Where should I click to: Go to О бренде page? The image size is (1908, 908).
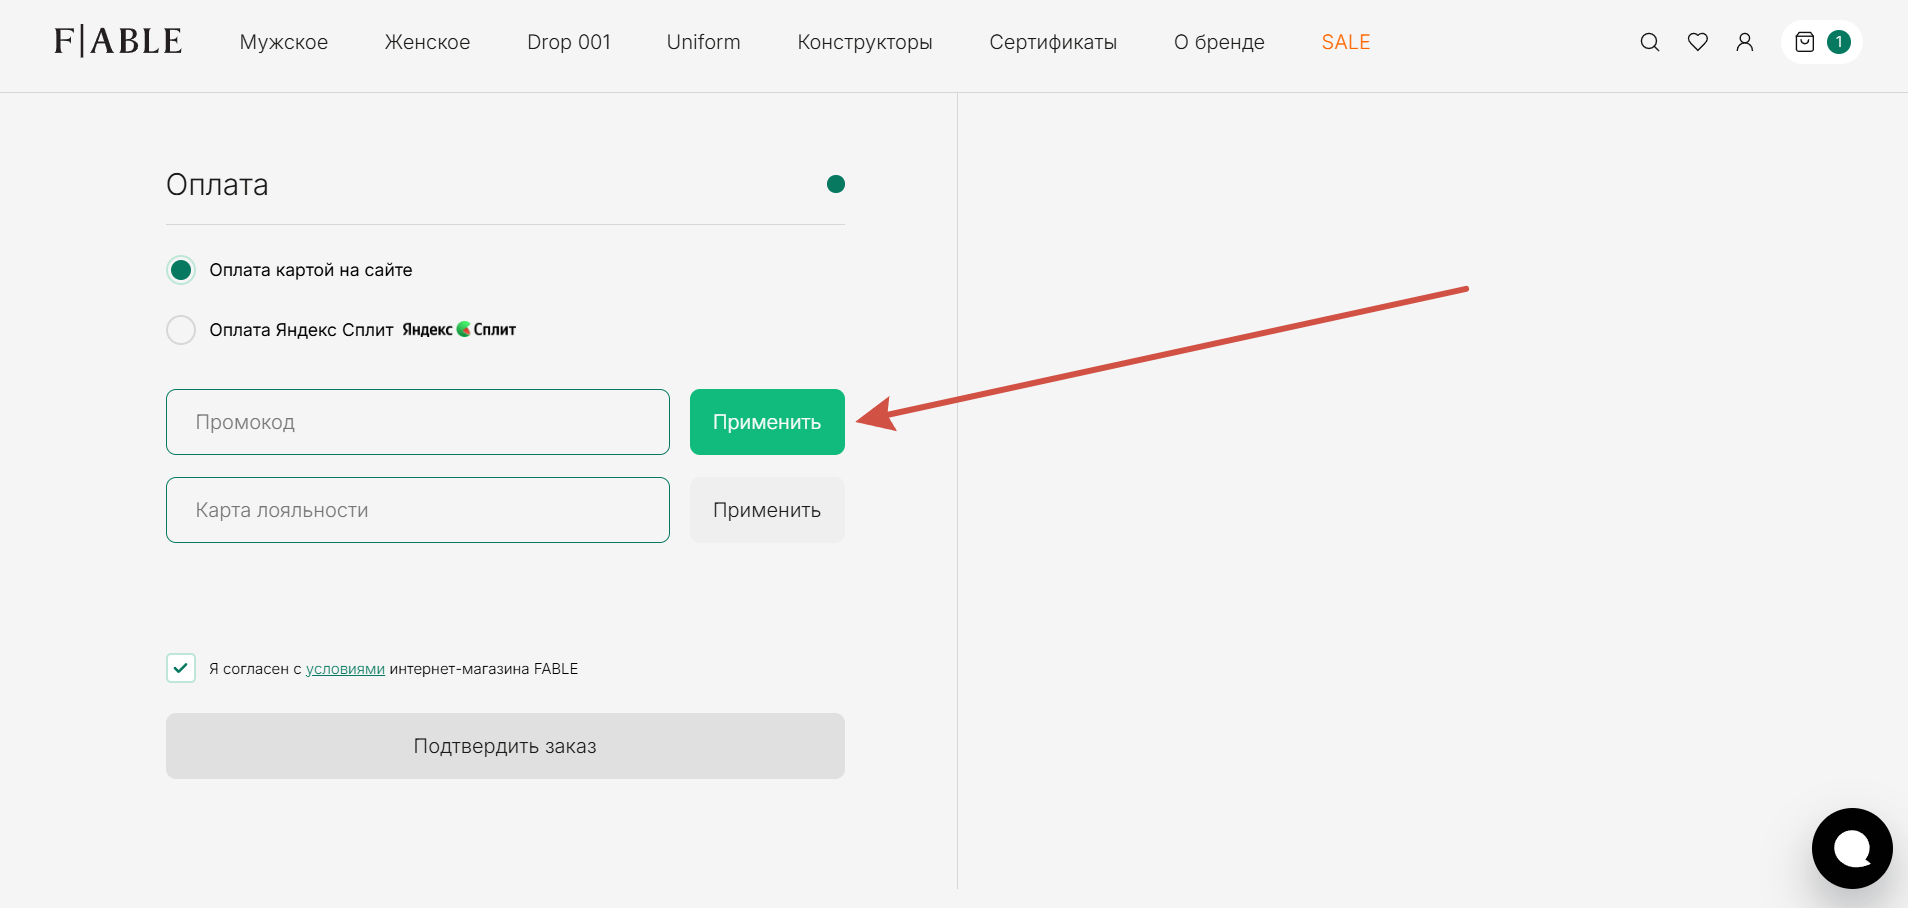point(1219,42)
